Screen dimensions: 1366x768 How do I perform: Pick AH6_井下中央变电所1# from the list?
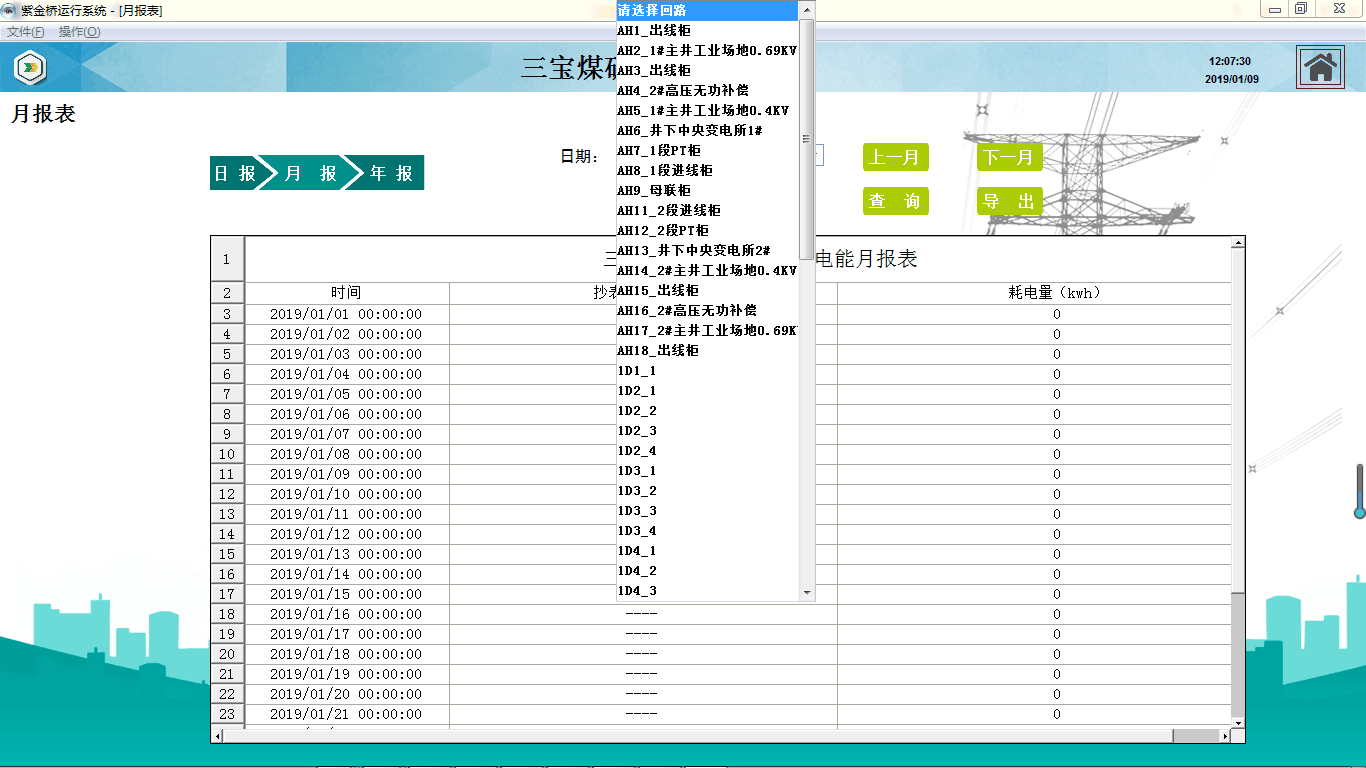[x=690, y=131]
